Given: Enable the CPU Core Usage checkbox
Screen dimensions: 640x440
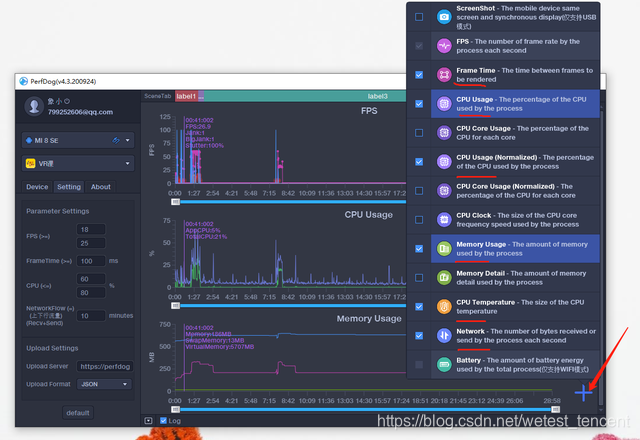Looking at the screenshot, I should coord(419,133).
